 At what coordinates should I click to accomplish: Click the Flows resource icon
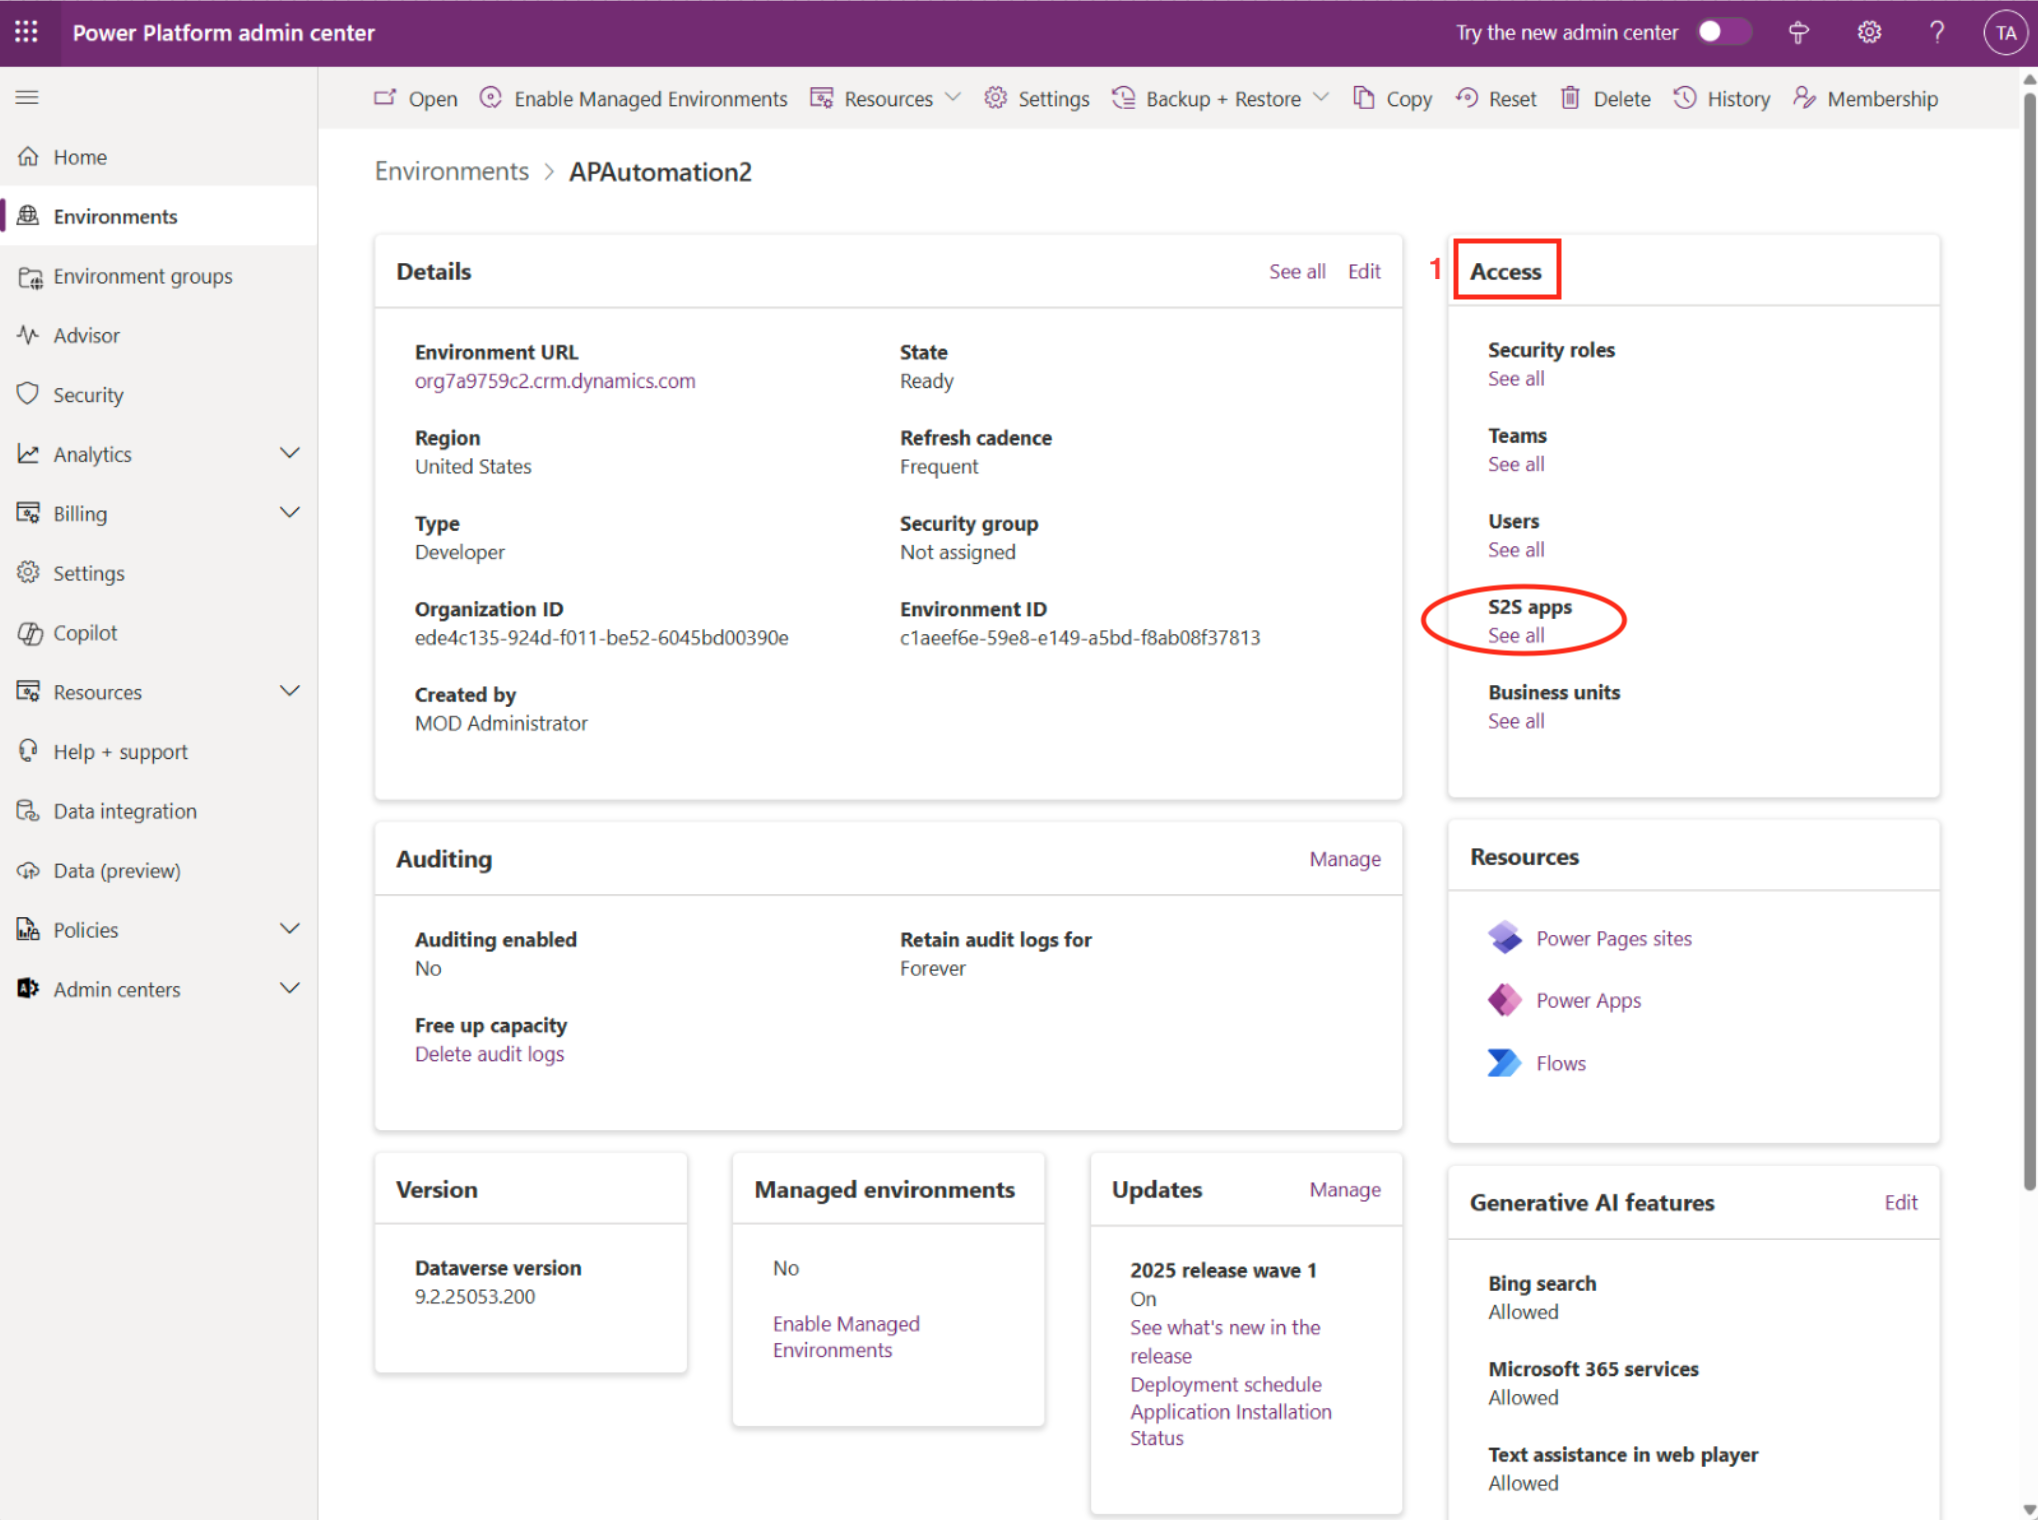tap(1504, 1063)
